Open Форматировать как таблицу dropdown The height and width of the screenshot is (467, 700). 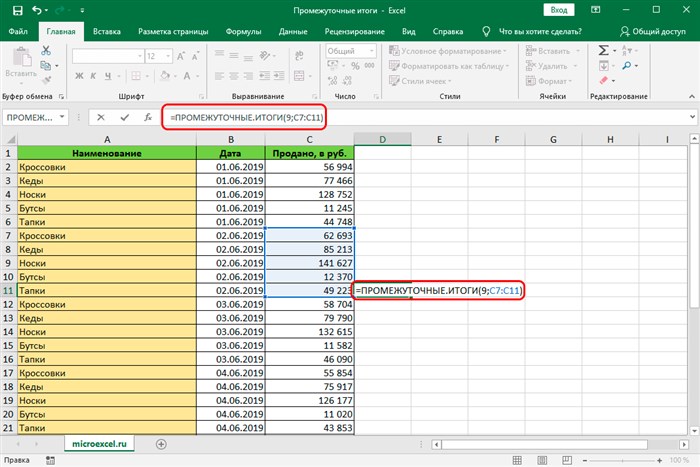pos(449,66)
